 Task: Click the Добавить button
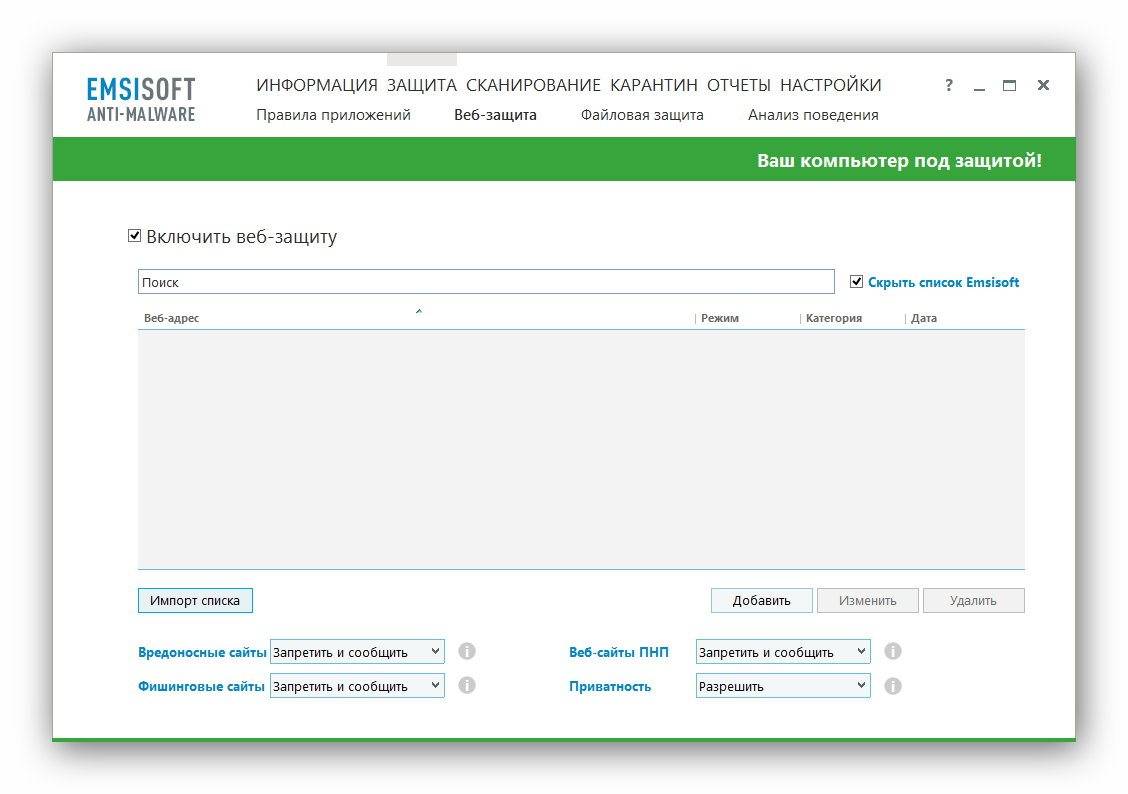[x=761, y=601]
